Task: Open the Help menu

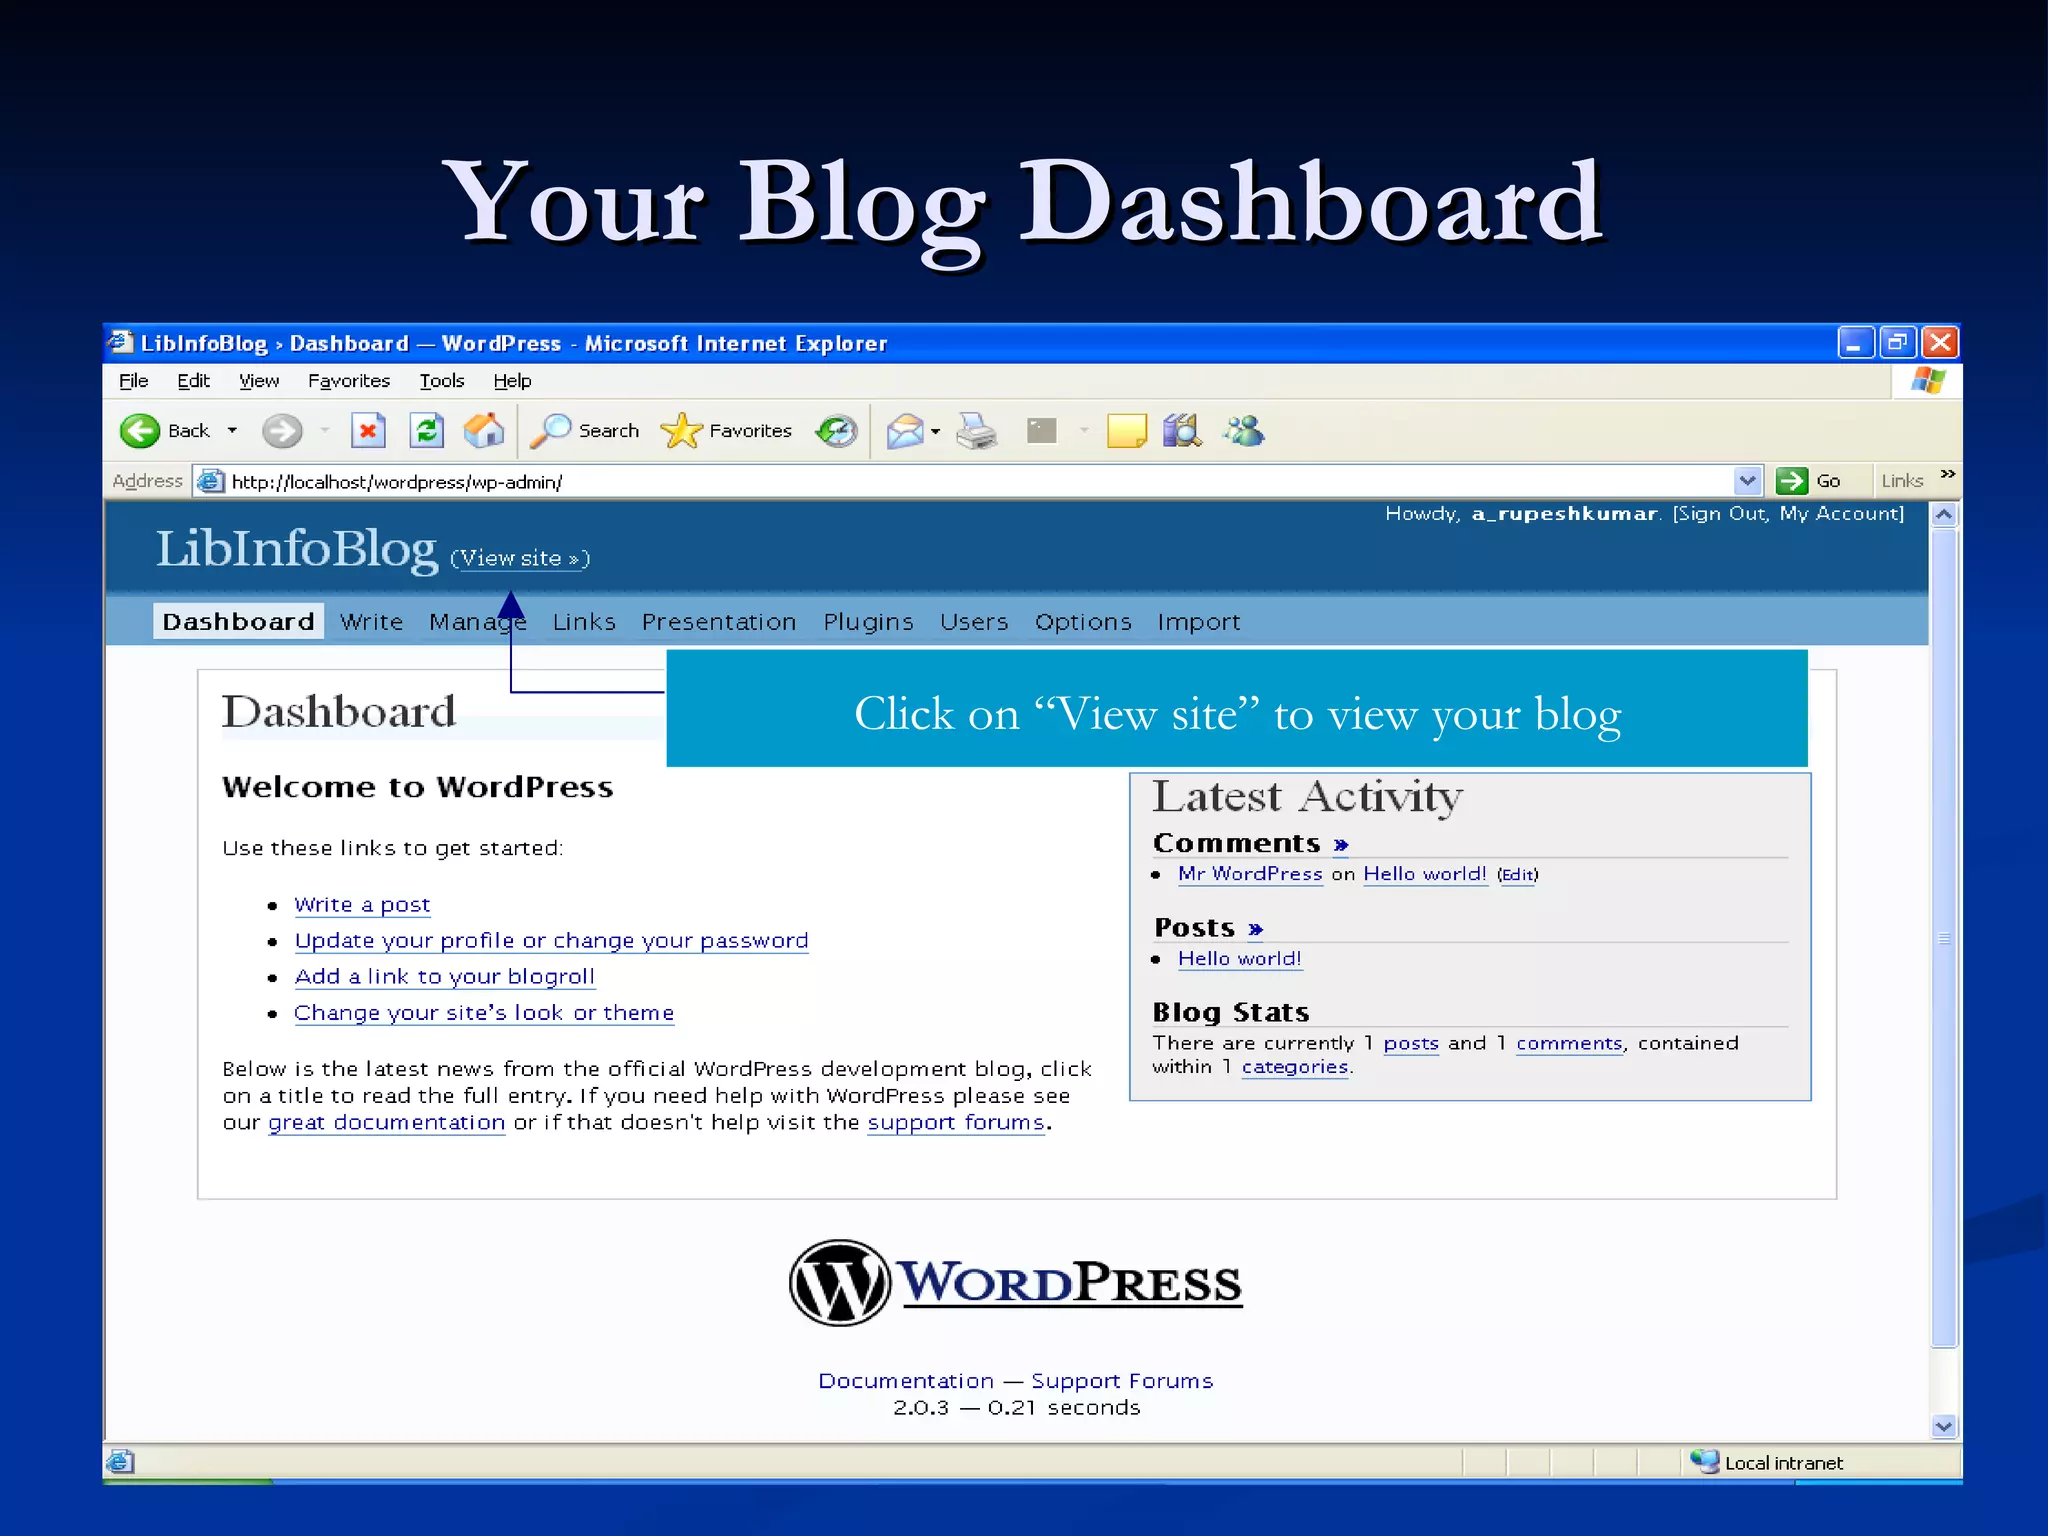Action: point(512,381)
